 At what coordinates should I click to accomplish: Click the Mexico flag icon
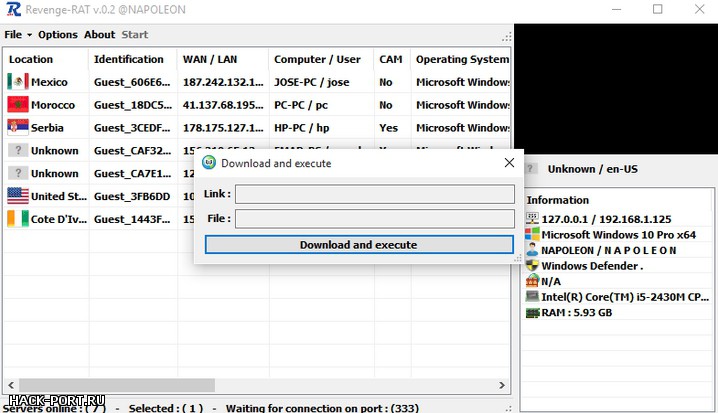tap(18, 82)
